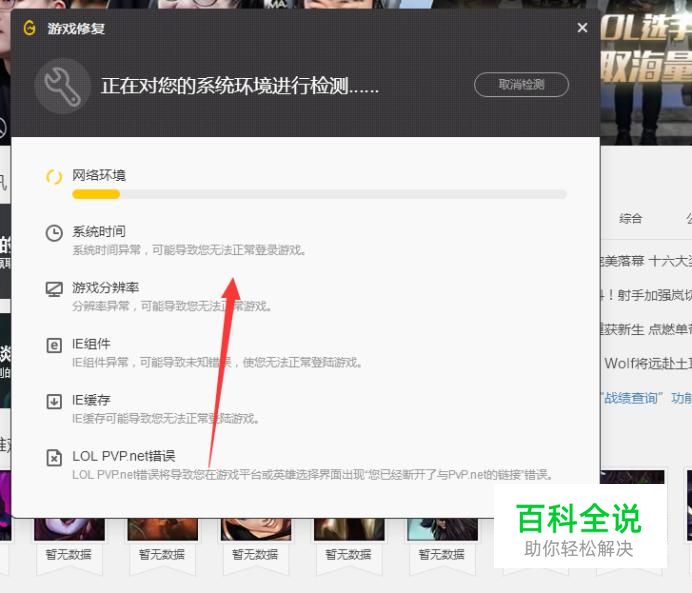This screenshot has height=593, width=692.
Task: Click the LOL PVP.net错误 file icon
Action: pyautogui.click(x=54, y=458)
